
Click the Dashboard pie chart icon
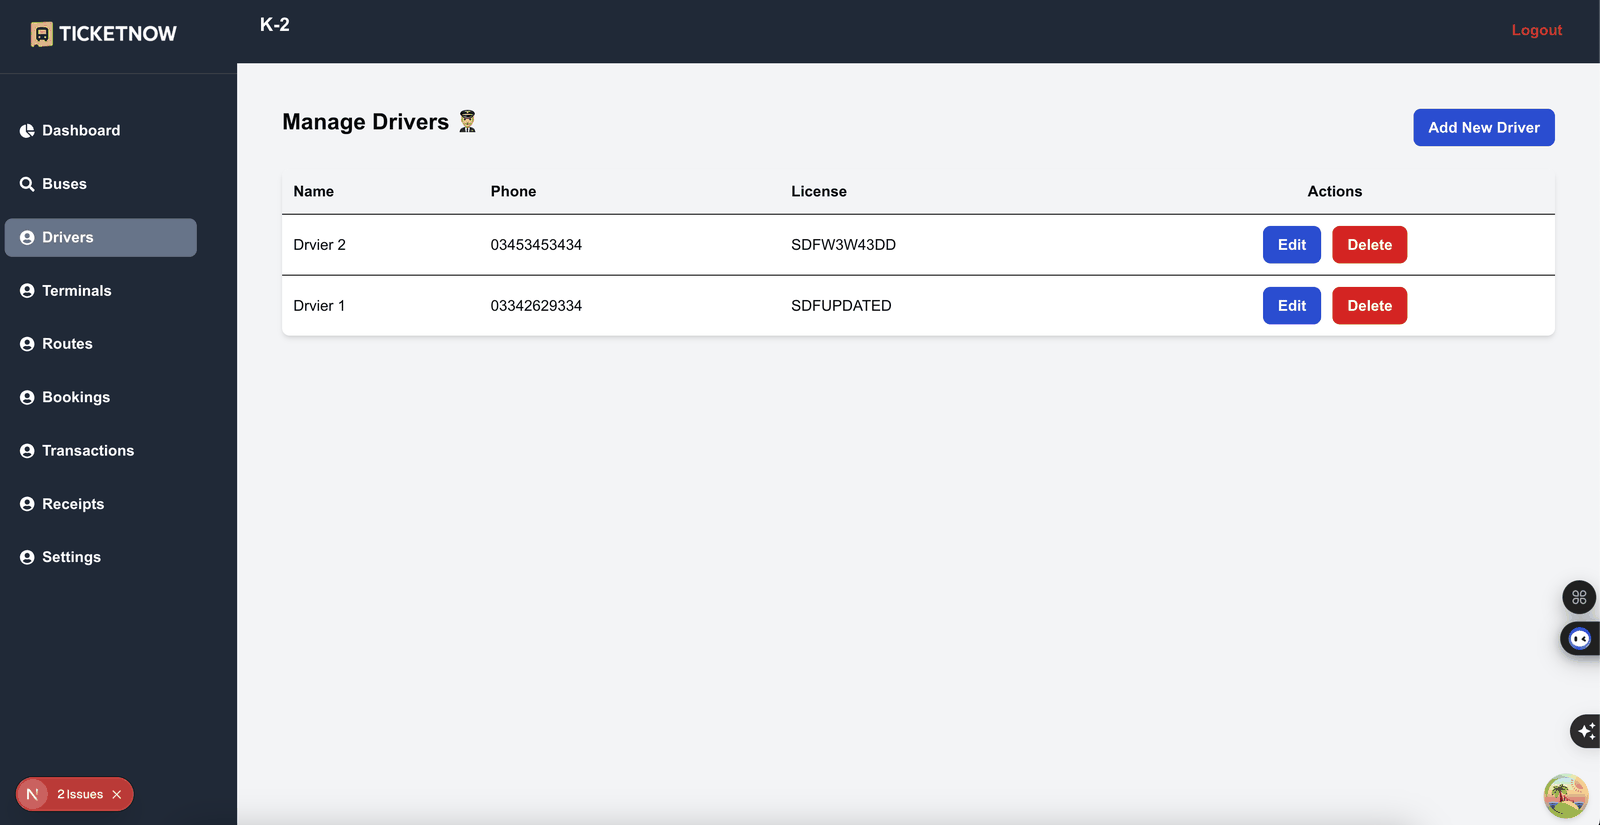tap(27, 131)
